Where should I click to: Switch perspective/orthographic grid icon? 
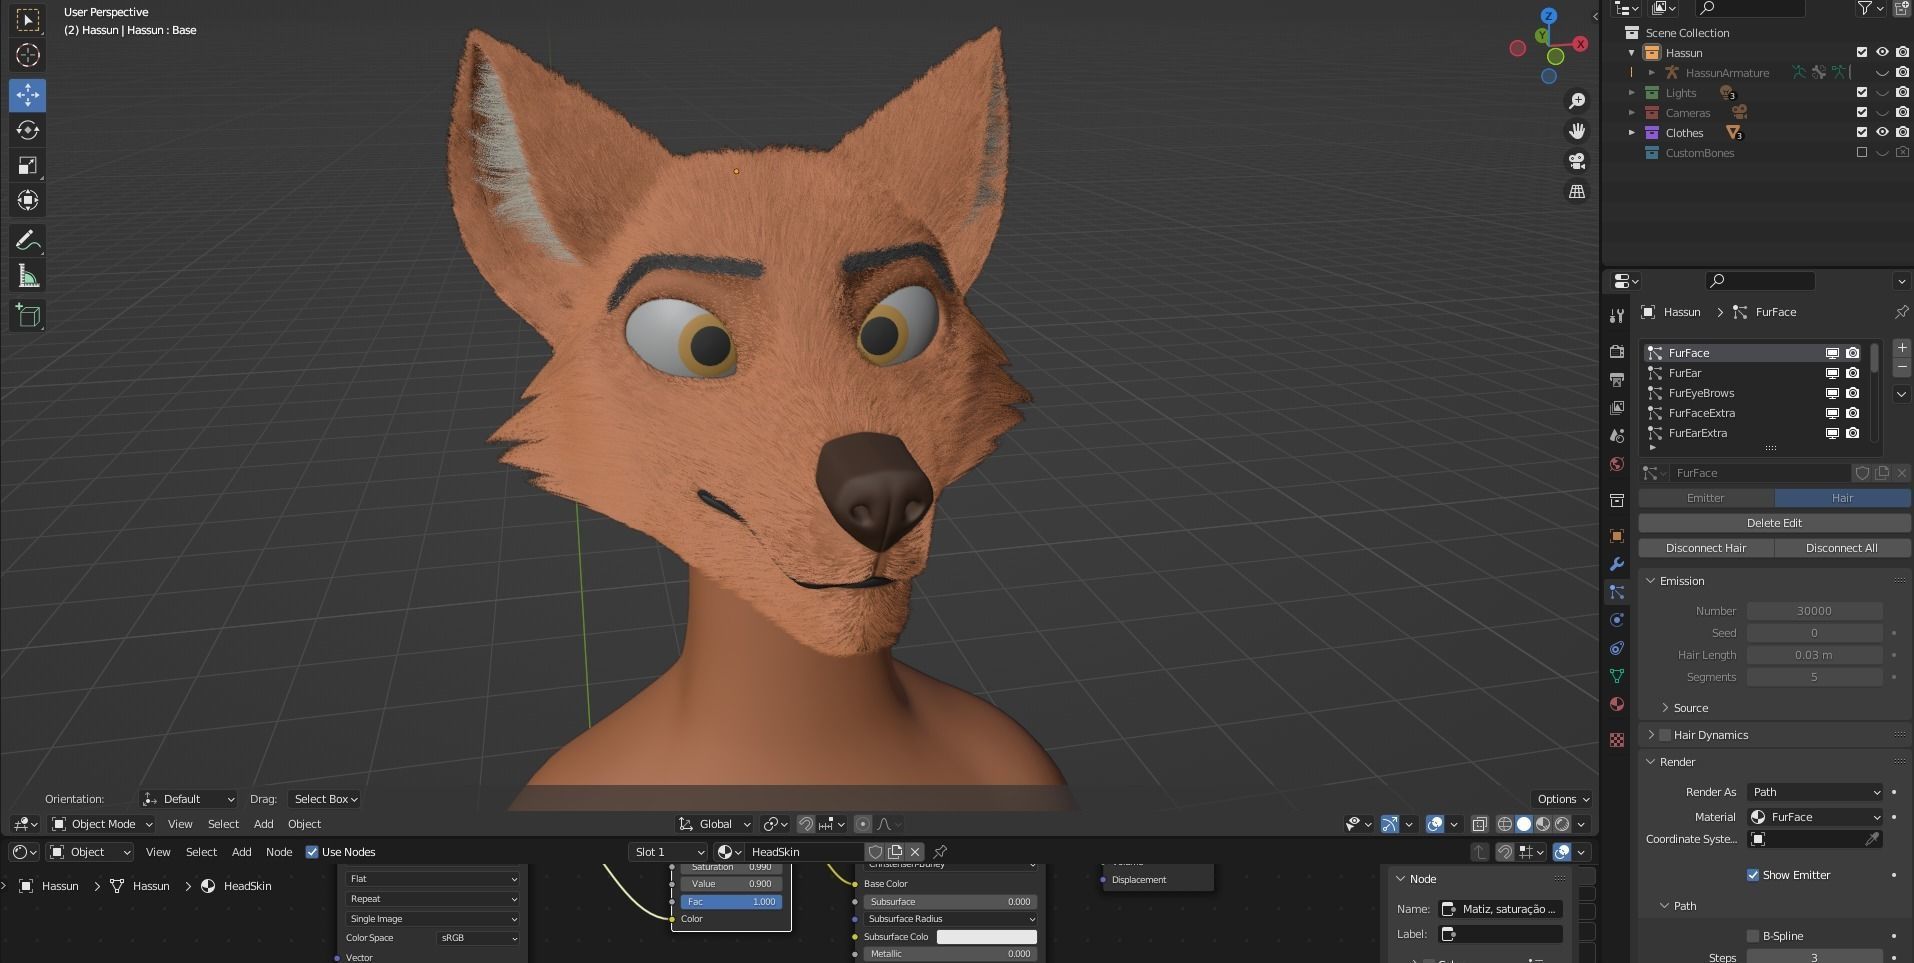pyautogui.click(x=1577, y=191)
